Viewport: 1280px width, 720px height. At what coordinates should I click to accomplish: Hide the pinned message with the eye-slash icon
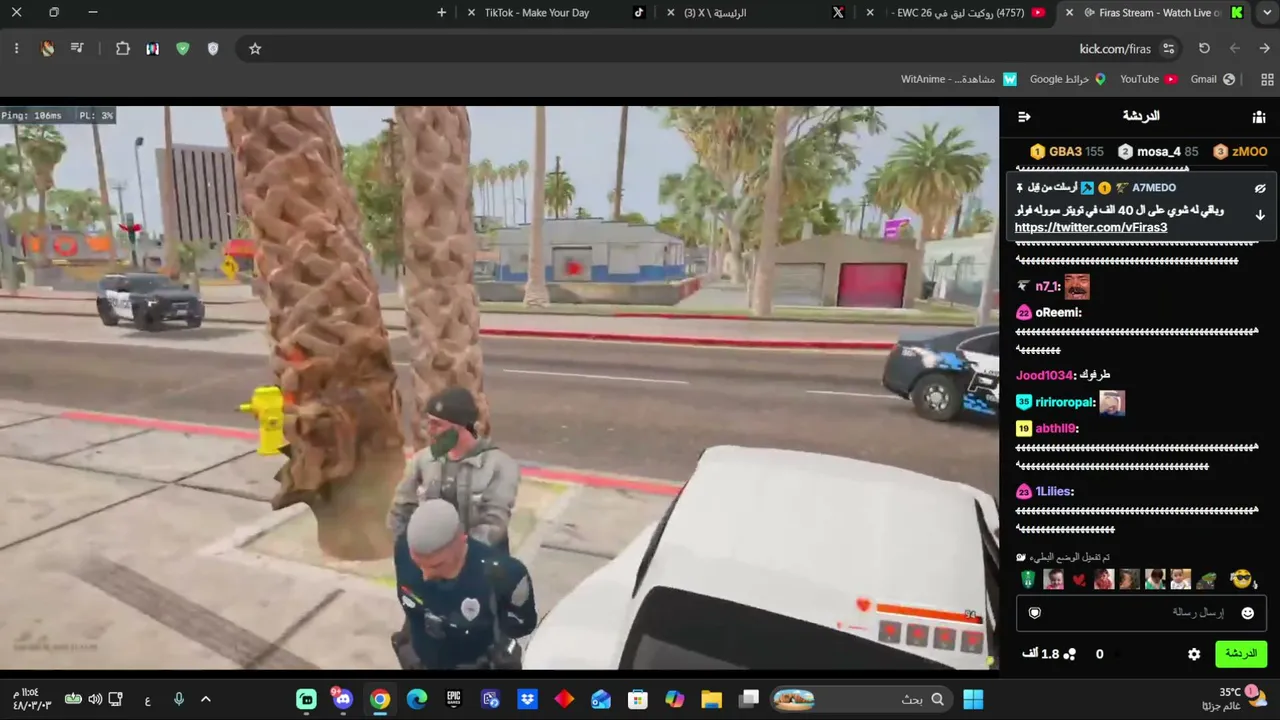pos(1260,188)
